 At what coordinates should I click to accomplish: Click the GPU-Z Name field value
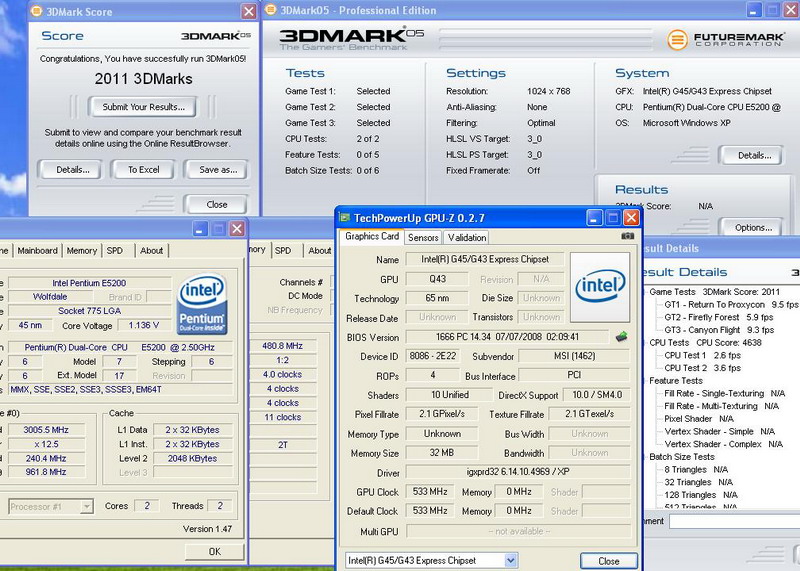(485, 259)
